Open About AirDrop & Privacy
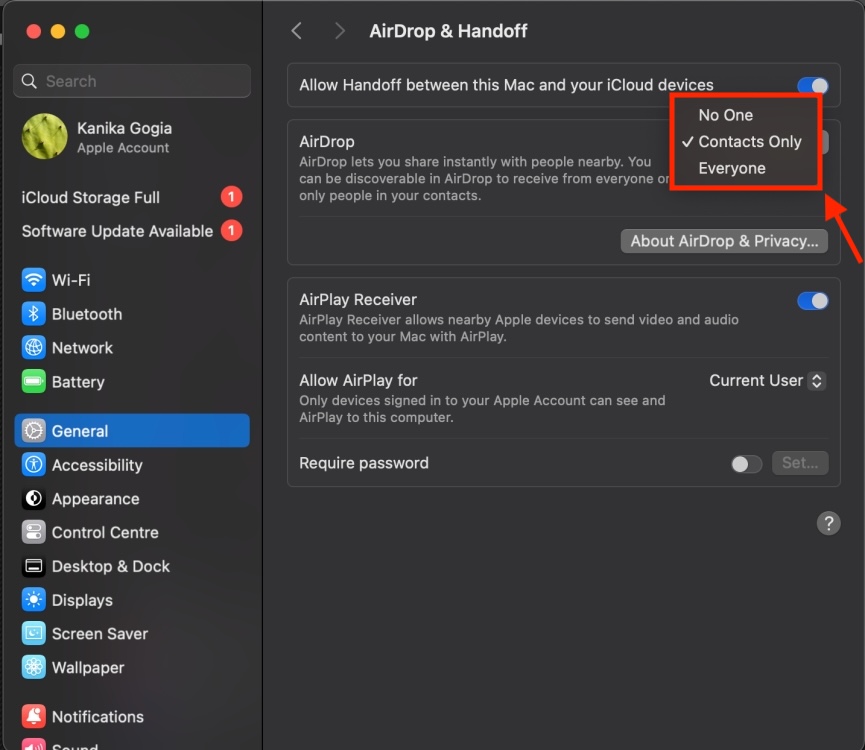The image size is (865, 750). click(x=724, y=241)
